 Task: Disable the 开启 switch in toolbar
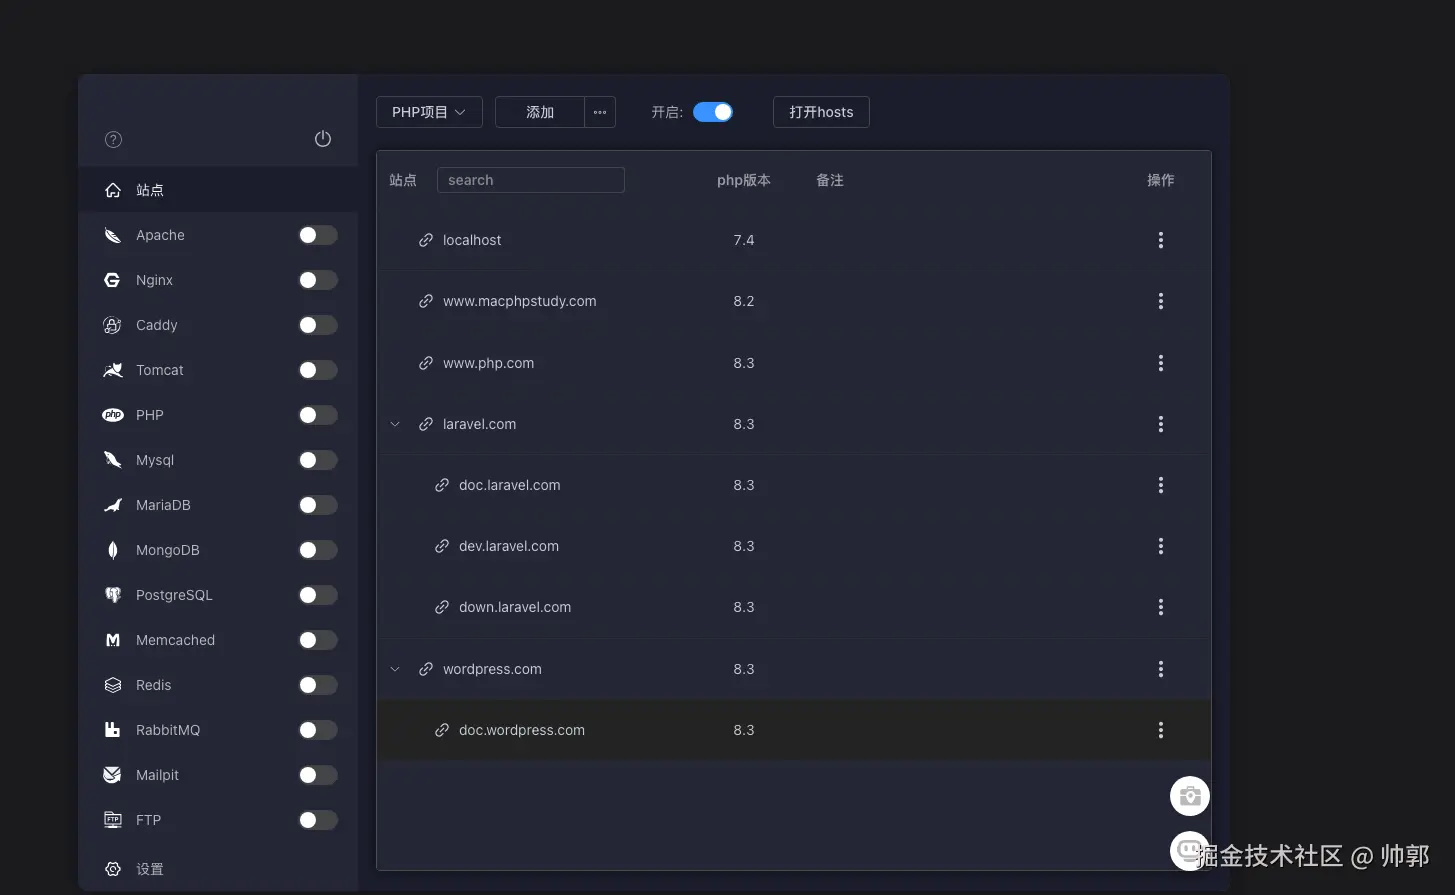click(713, 112)
